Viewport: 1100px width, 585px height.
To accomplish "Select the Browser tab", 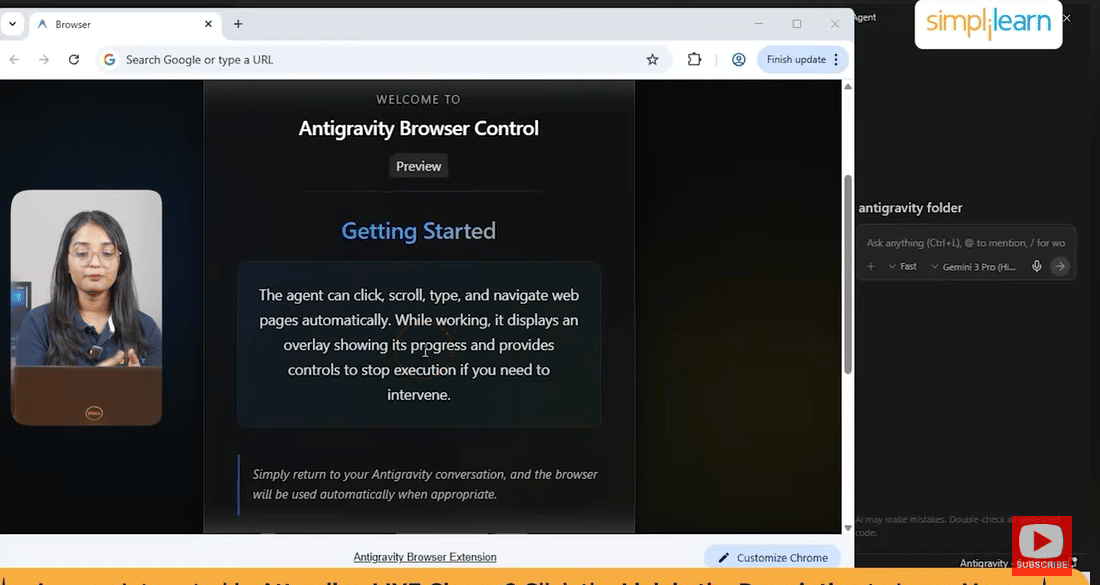I will 120,23.
